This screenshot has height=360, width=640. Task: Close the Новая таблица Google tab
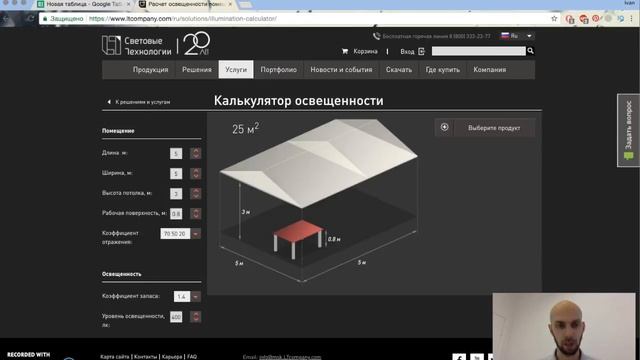tap(128, 4)
